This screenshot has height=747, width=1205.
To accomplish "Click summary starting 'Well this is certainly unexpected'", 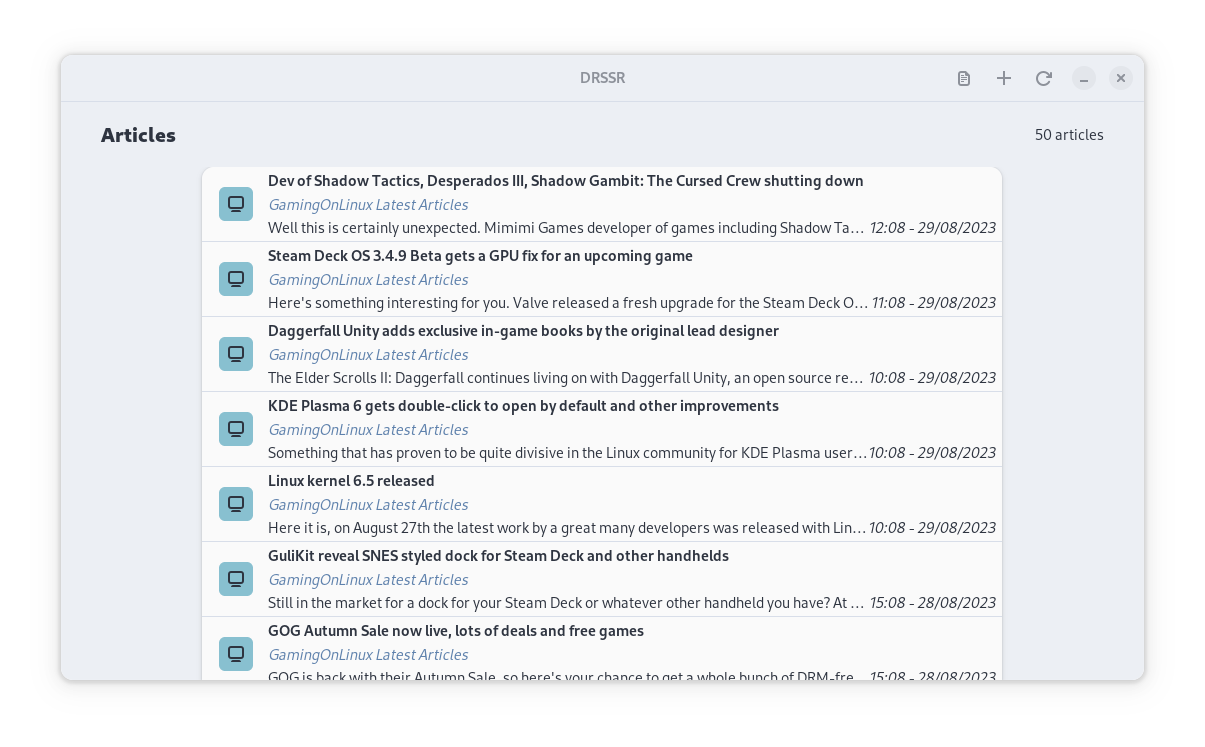I will (x=566, y=228).
